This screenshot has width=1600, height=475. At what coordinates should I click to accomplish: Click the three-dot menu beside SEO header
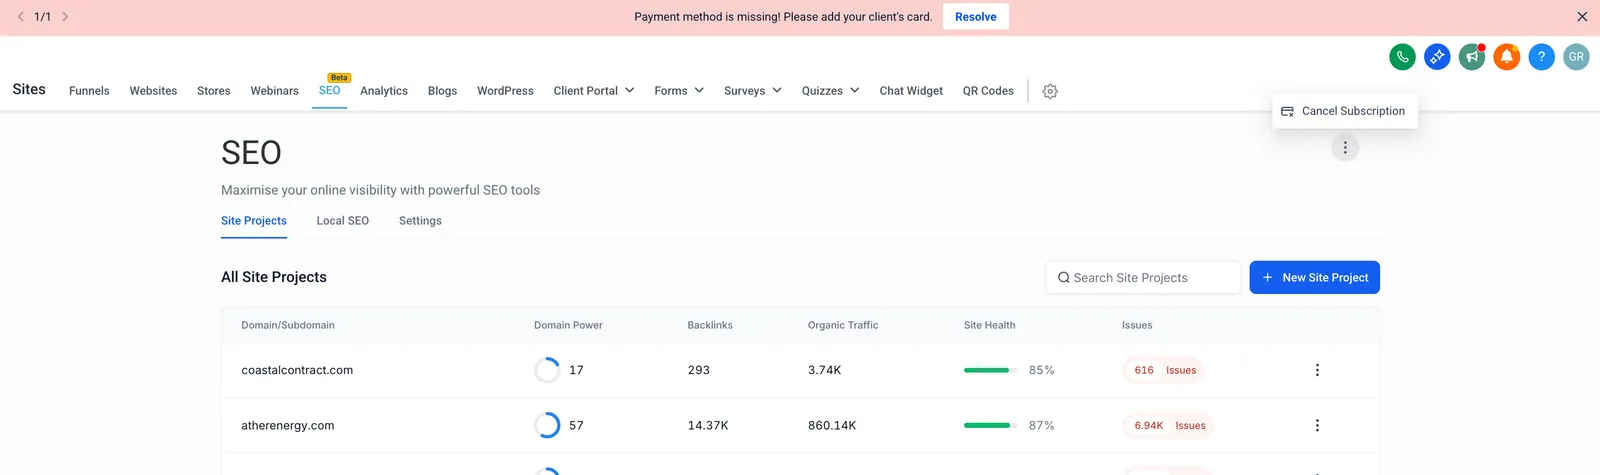click(x=1345, y=148)
